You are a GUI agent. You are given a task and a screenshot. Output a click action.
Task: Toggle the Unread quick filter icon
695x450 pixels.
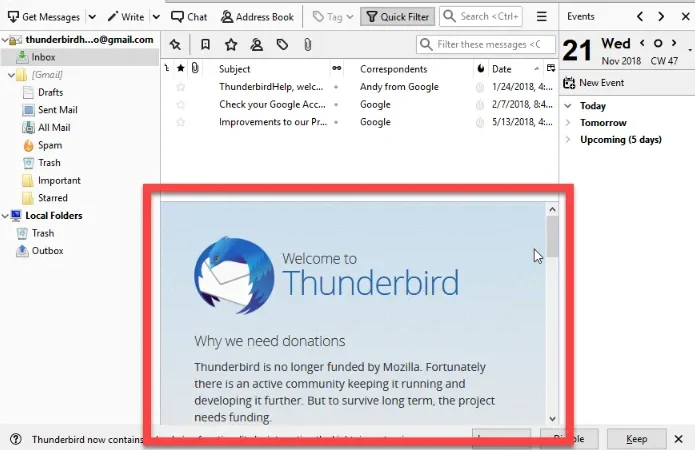205,44
